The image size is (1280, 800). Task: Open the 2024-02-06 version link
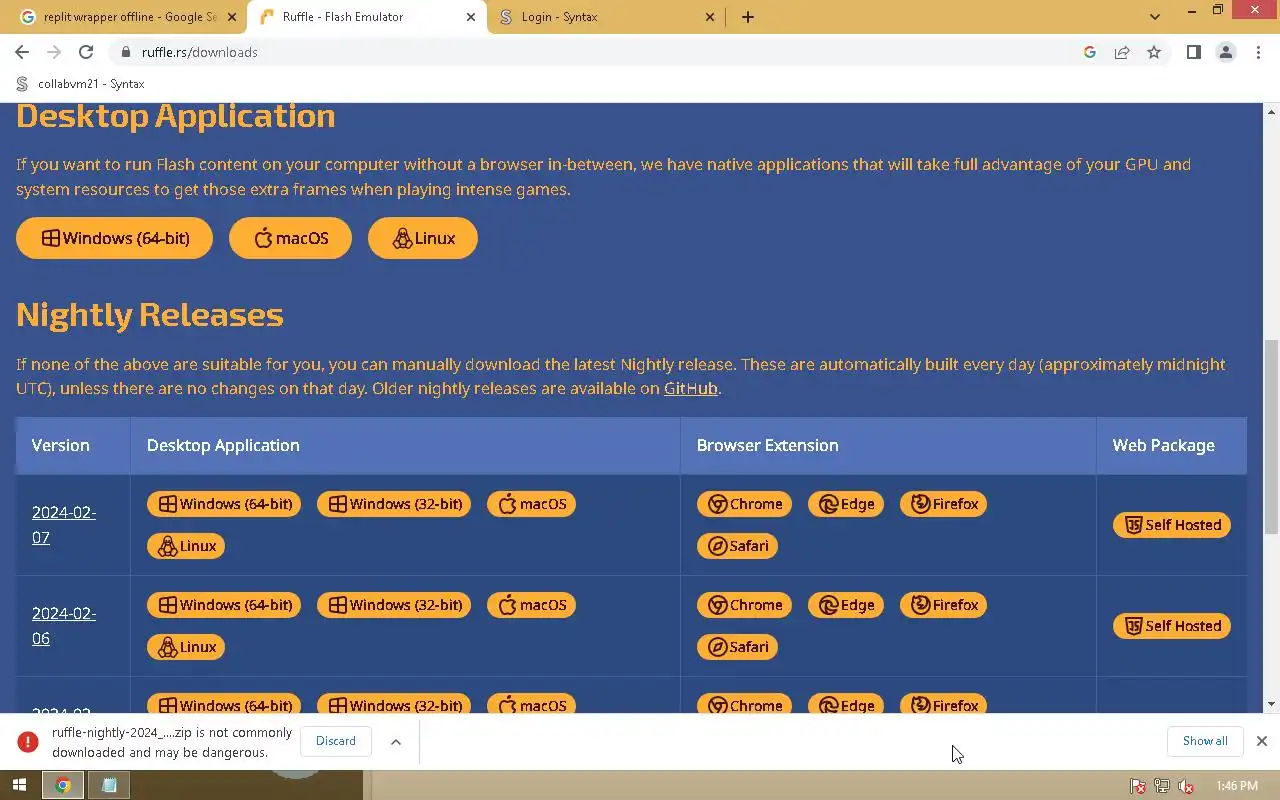point(64,626)
